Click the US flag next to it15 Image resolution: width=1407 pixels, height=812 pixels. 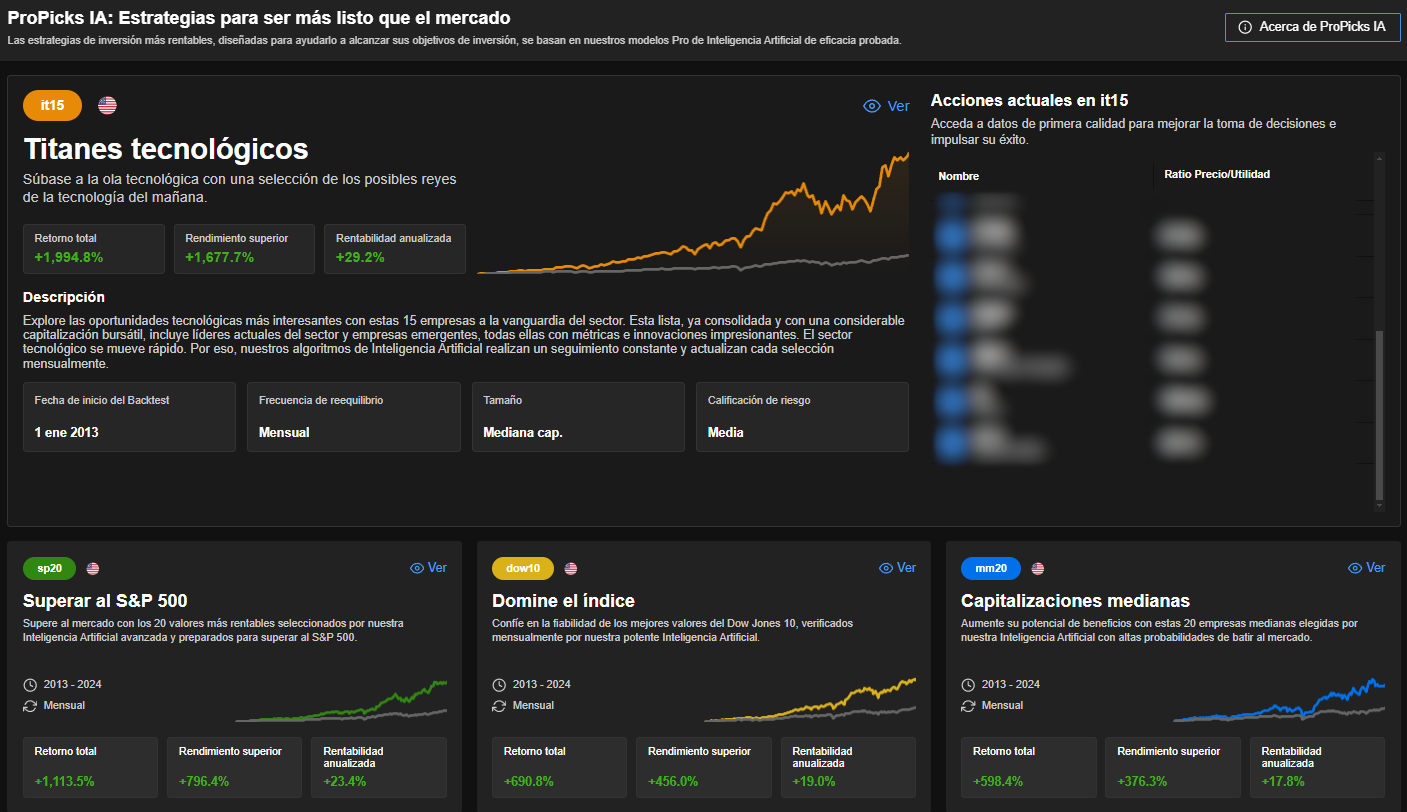click(107, 105)
